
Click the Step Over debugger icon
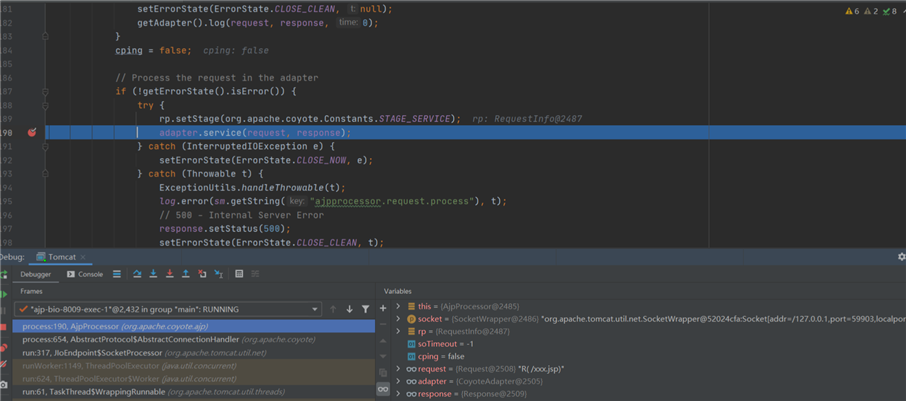click(137, 274)
